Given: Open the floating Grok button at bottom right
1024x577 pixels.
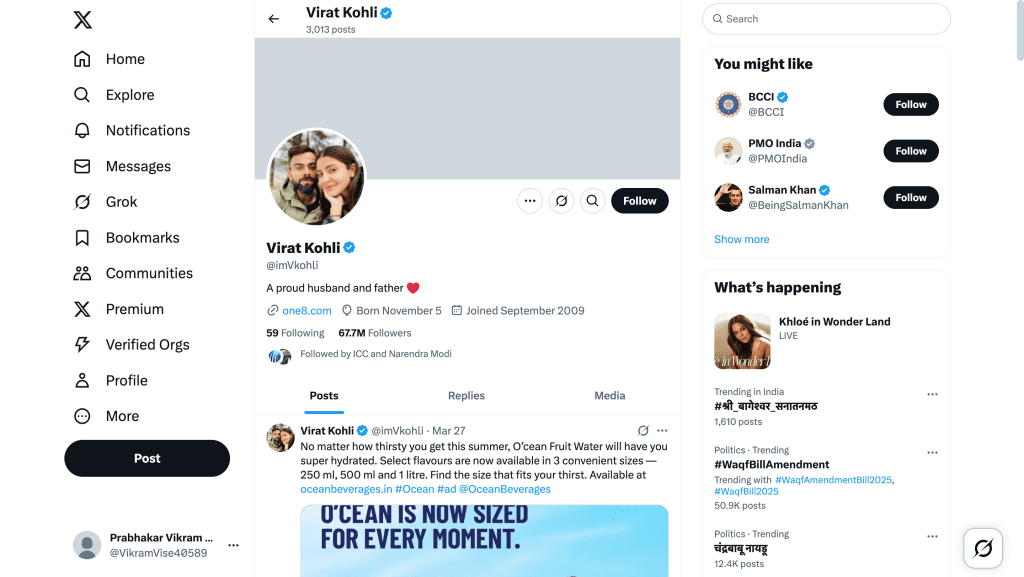Looking at the screenshot, I should pos(982,547).
